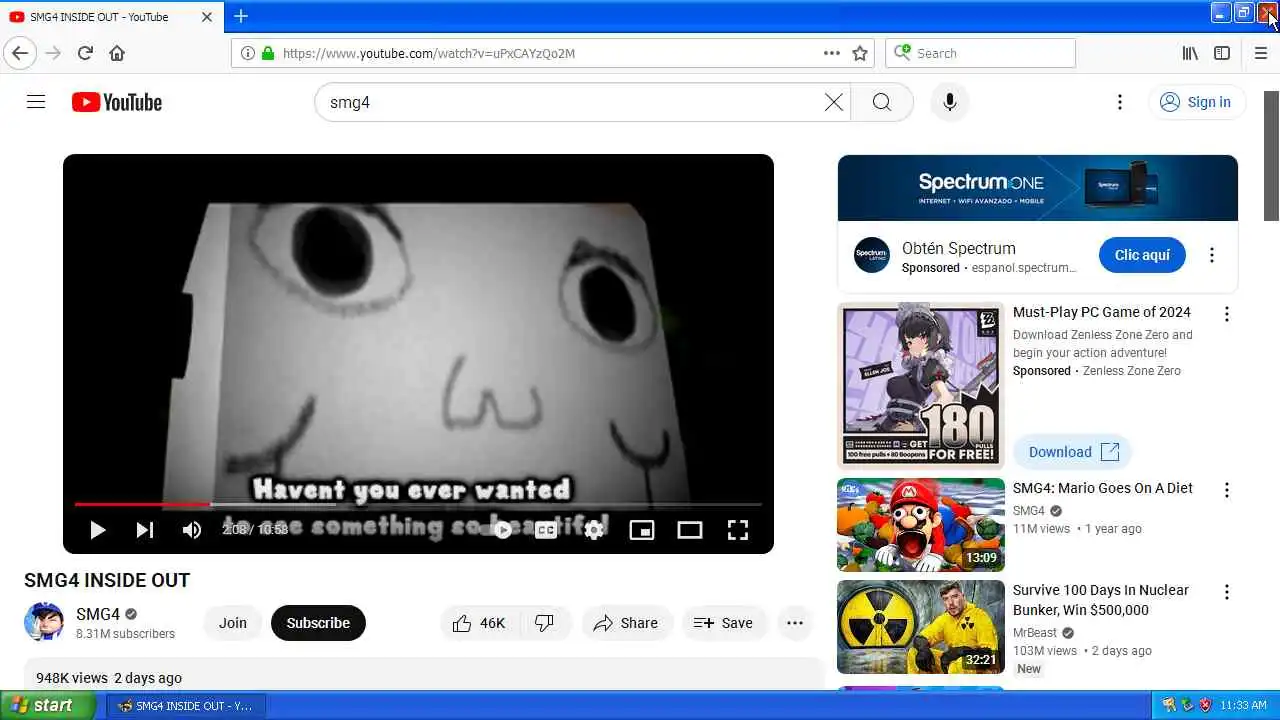Enter full screen video

[x=738, y=530]
